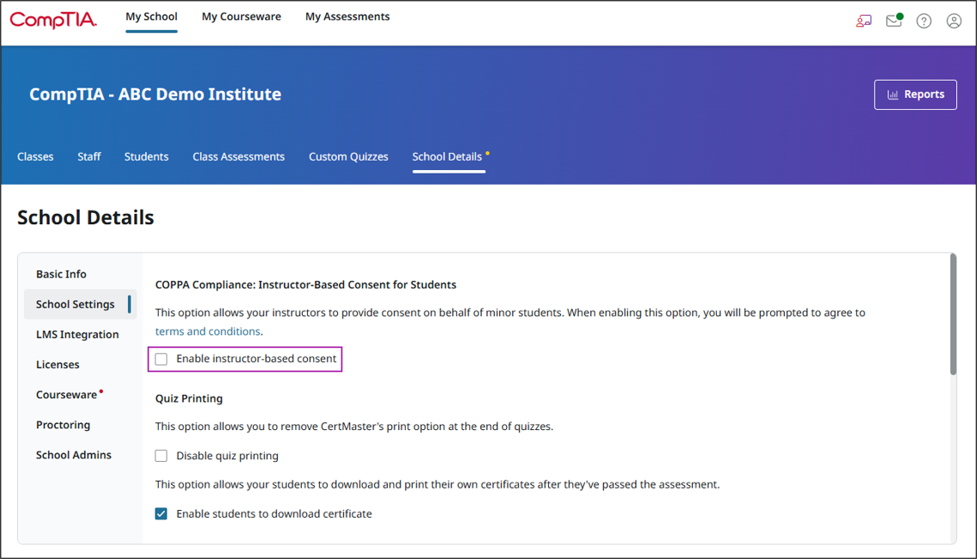The height and width of the screenshot is (559, 977).
Task: Go to the Classes tab
Action: coord(36,156)
